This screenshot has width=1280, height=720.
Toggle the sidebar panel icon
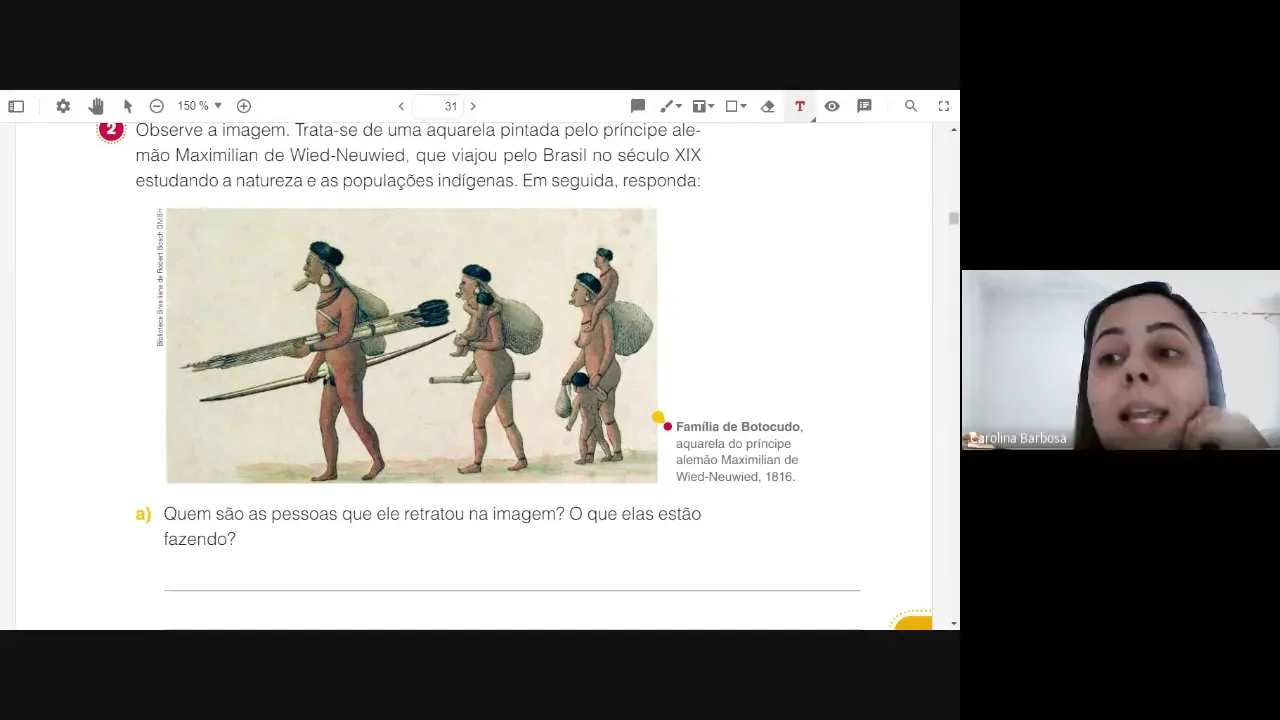(x=16, y=106)
